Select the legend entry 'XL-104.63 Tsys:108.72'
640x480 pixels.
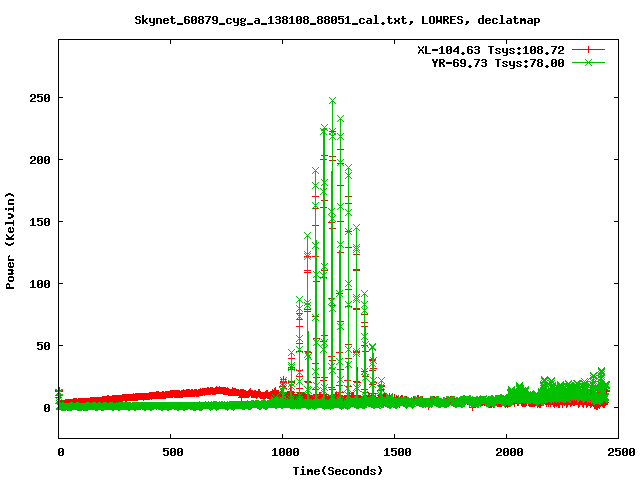click(491, 50)
